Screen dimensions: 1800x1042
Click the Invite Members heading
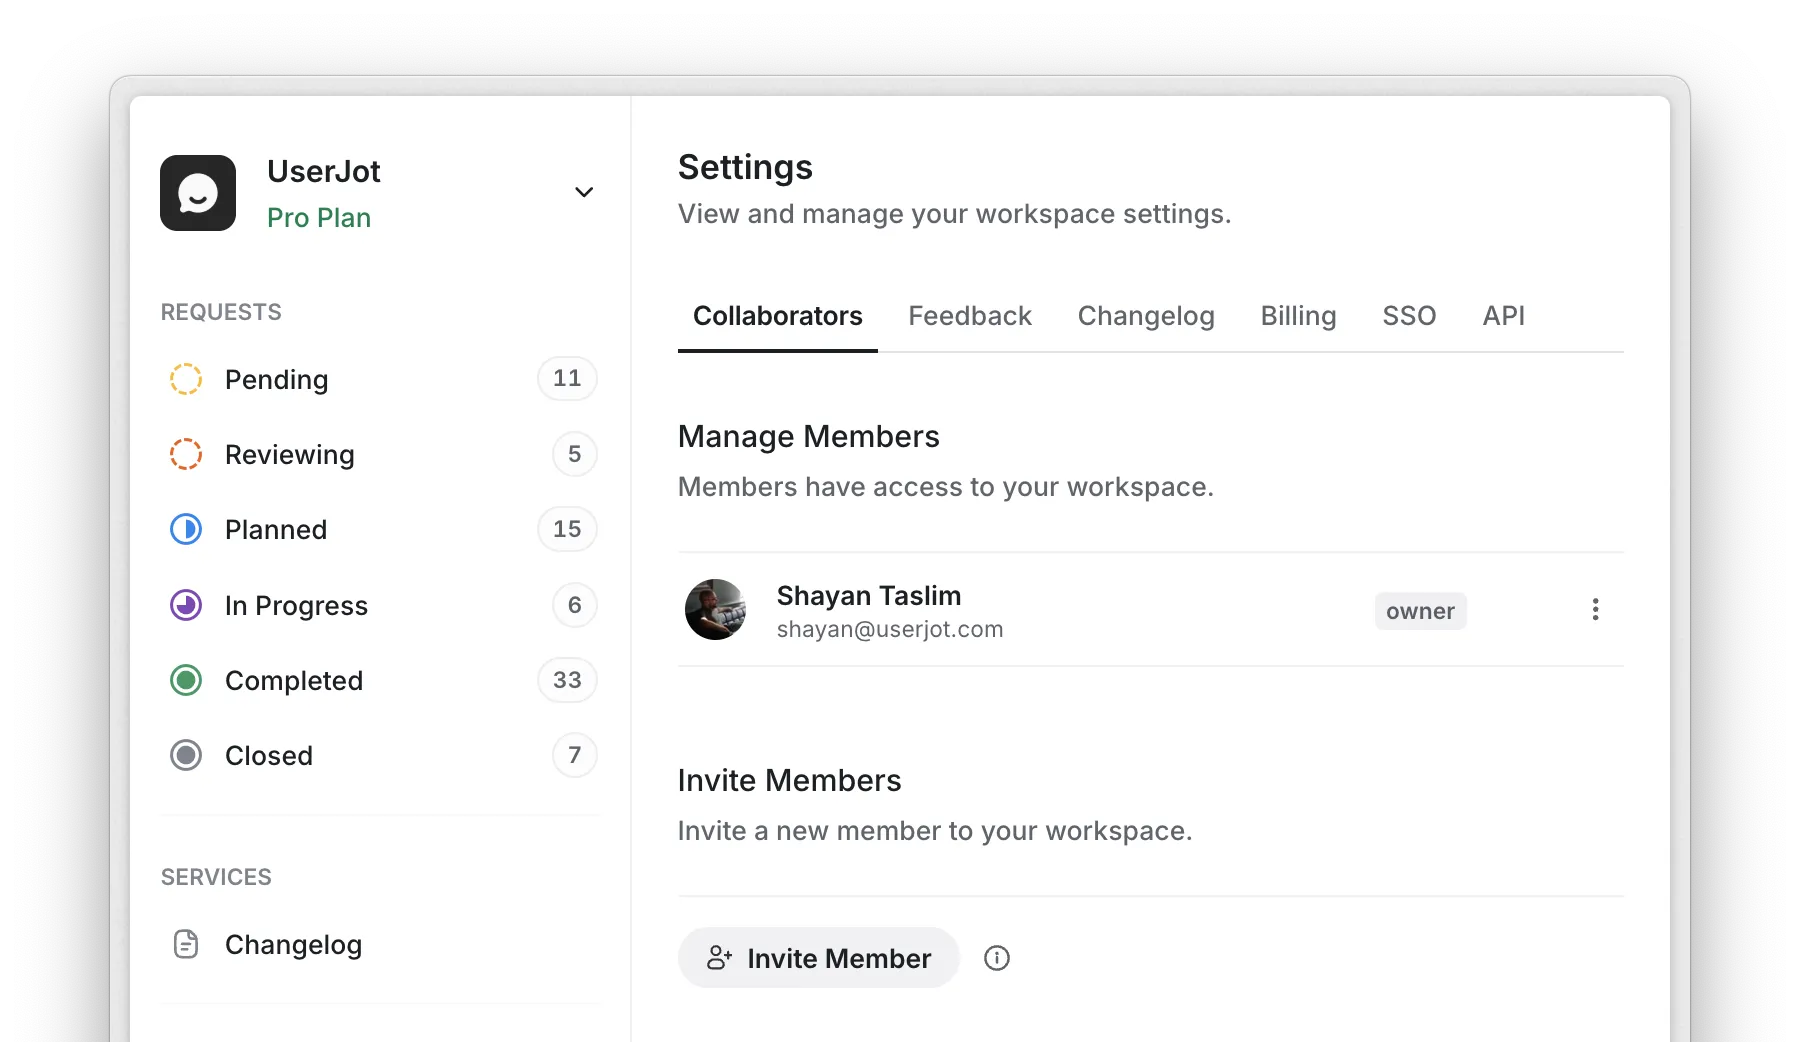tap(790, 781)
